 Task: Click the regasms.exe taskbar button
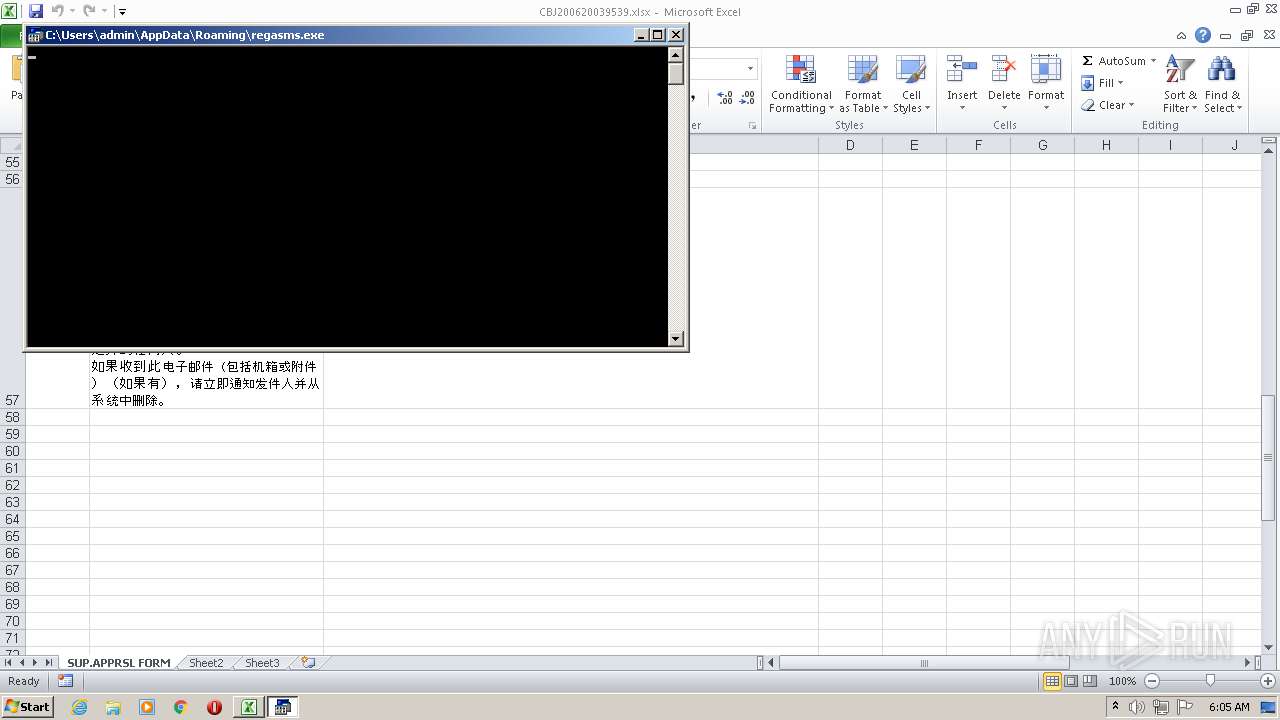point(283,707)
